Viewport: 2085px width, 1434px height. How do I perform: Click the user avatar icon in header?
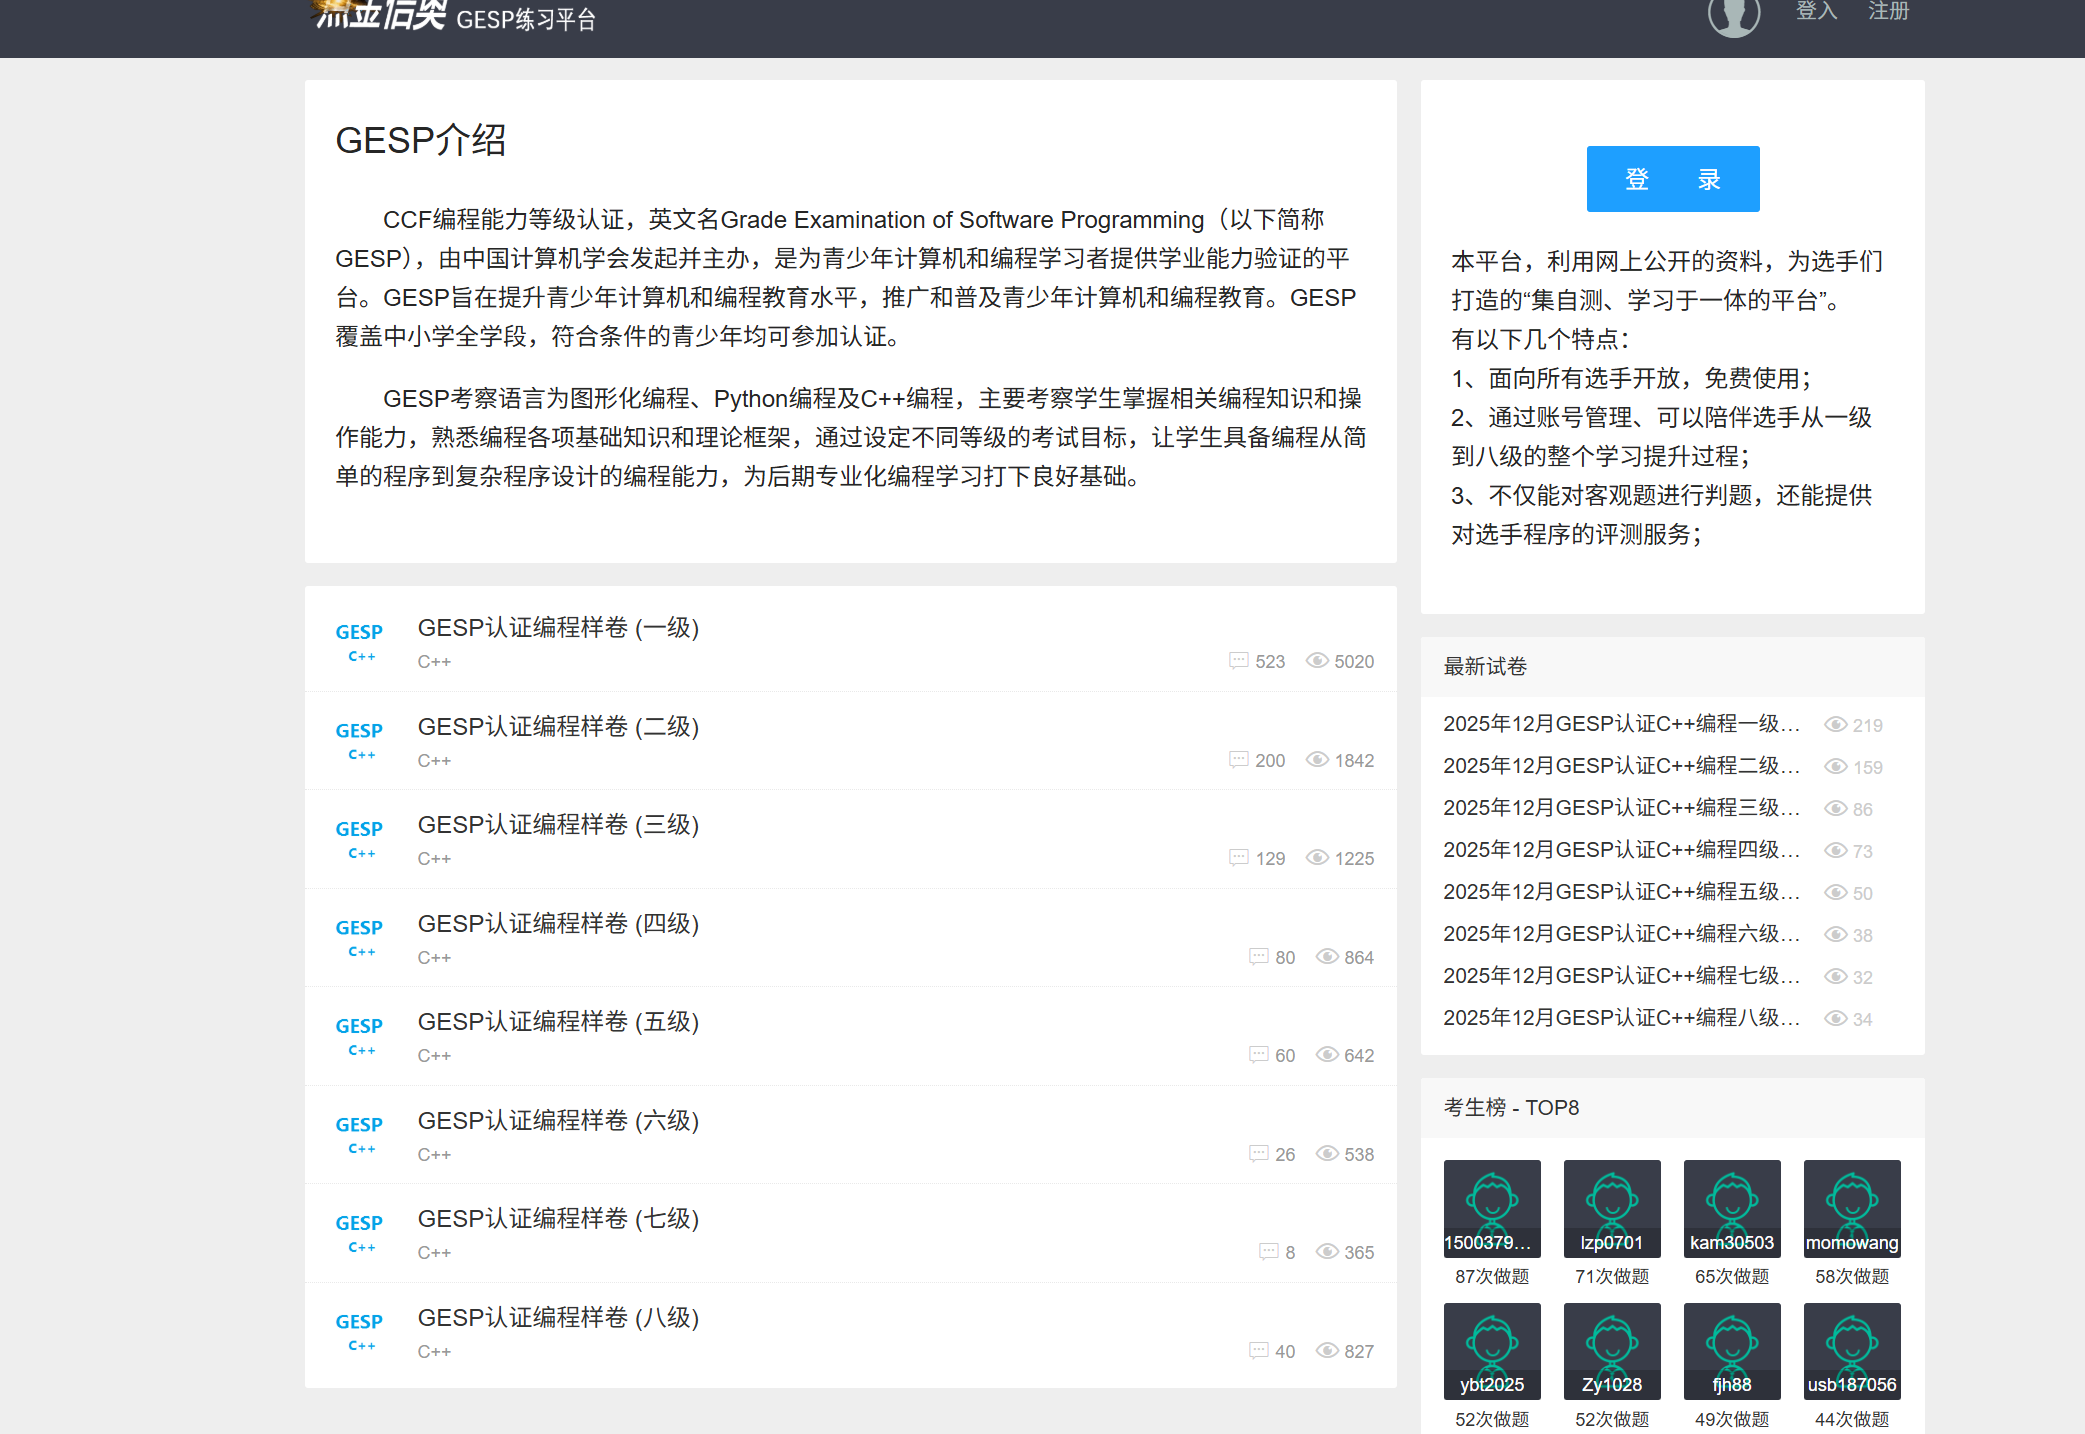pos(1733,14)
